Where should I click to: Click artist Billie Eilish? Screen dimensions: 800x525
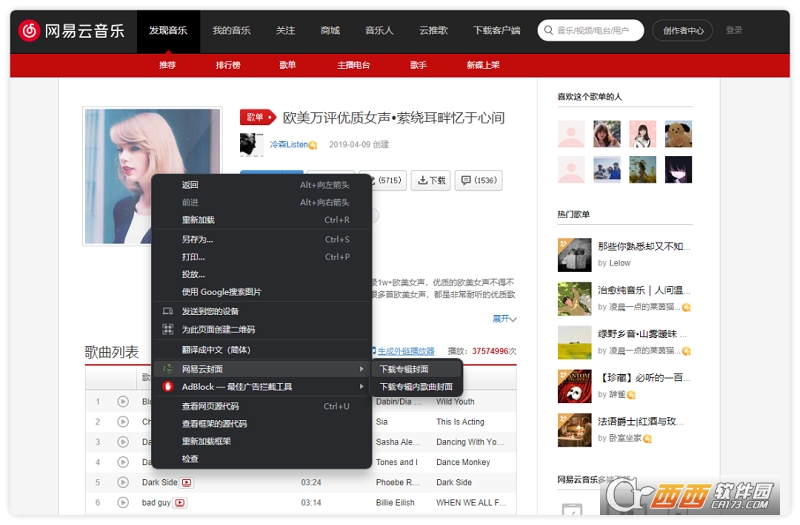[395, 503]
